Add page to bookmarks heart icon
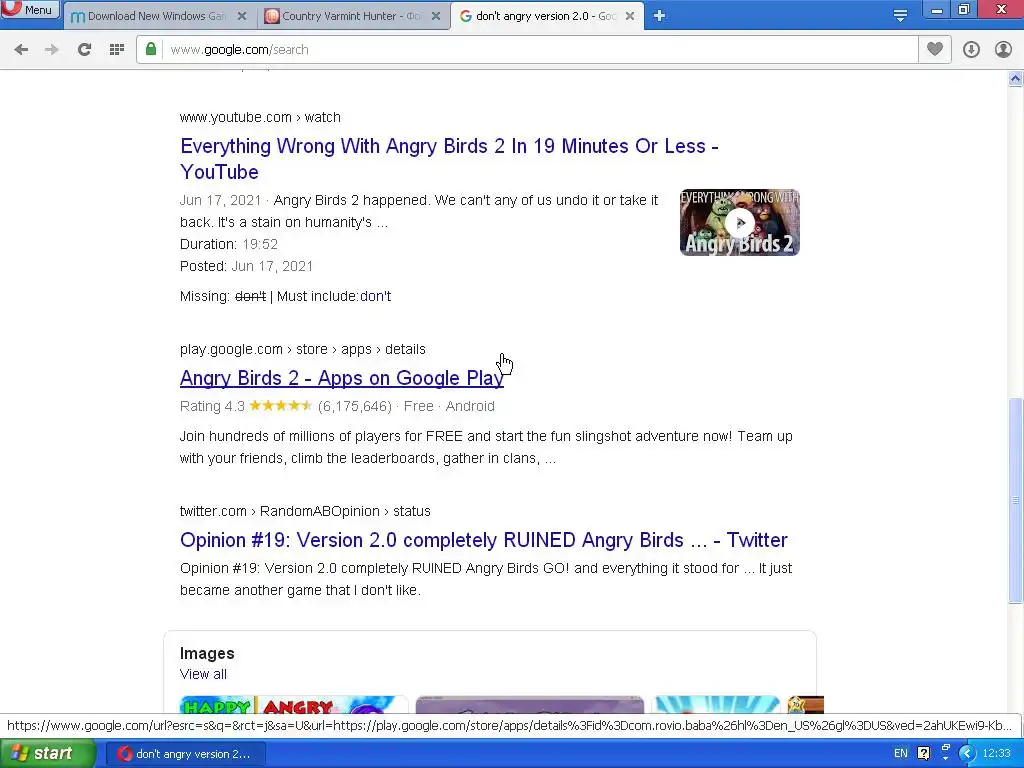 [935, 49]
